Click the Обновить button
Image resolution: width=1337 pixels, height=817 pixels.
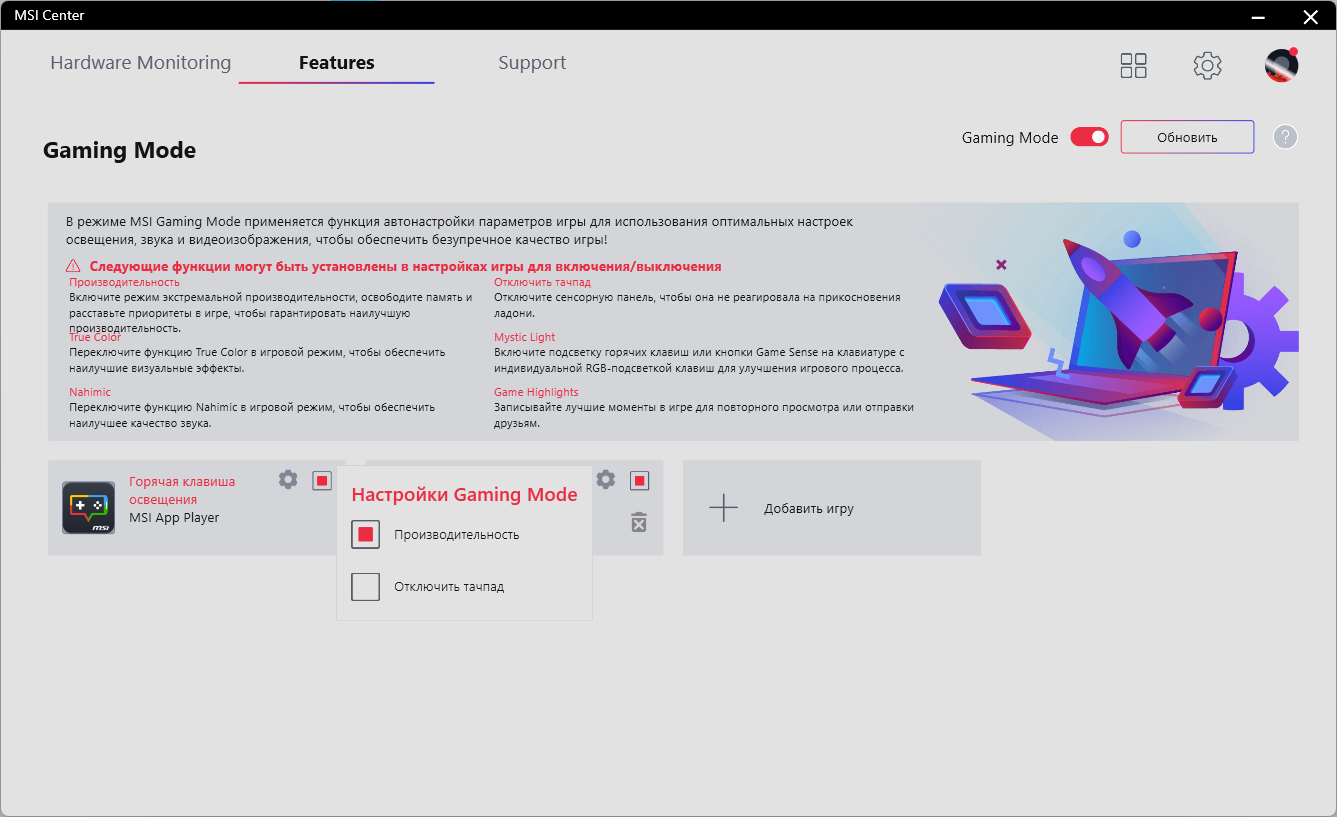[1187, 137]
